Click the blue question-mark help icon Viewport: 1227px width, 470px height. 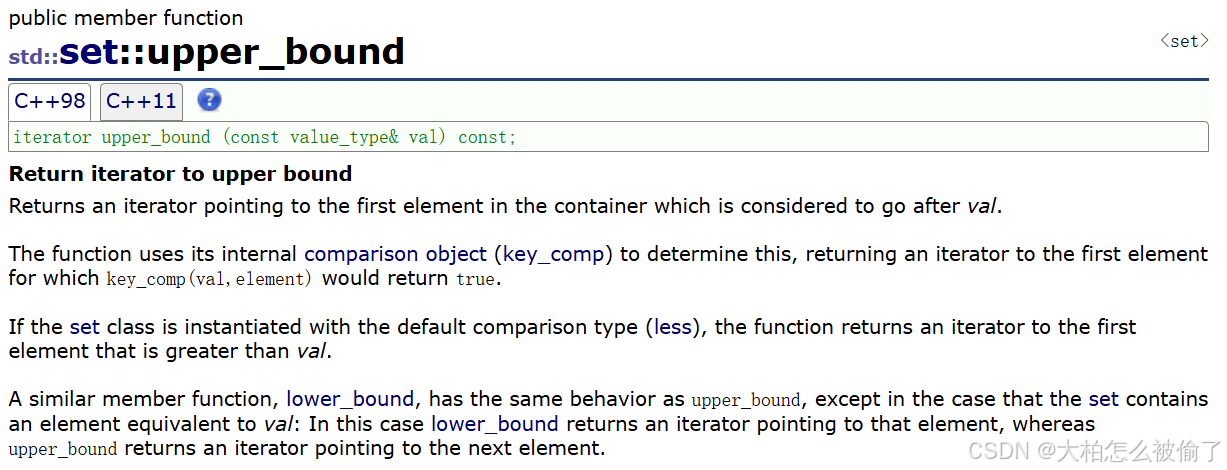click(x=209, y=100)
